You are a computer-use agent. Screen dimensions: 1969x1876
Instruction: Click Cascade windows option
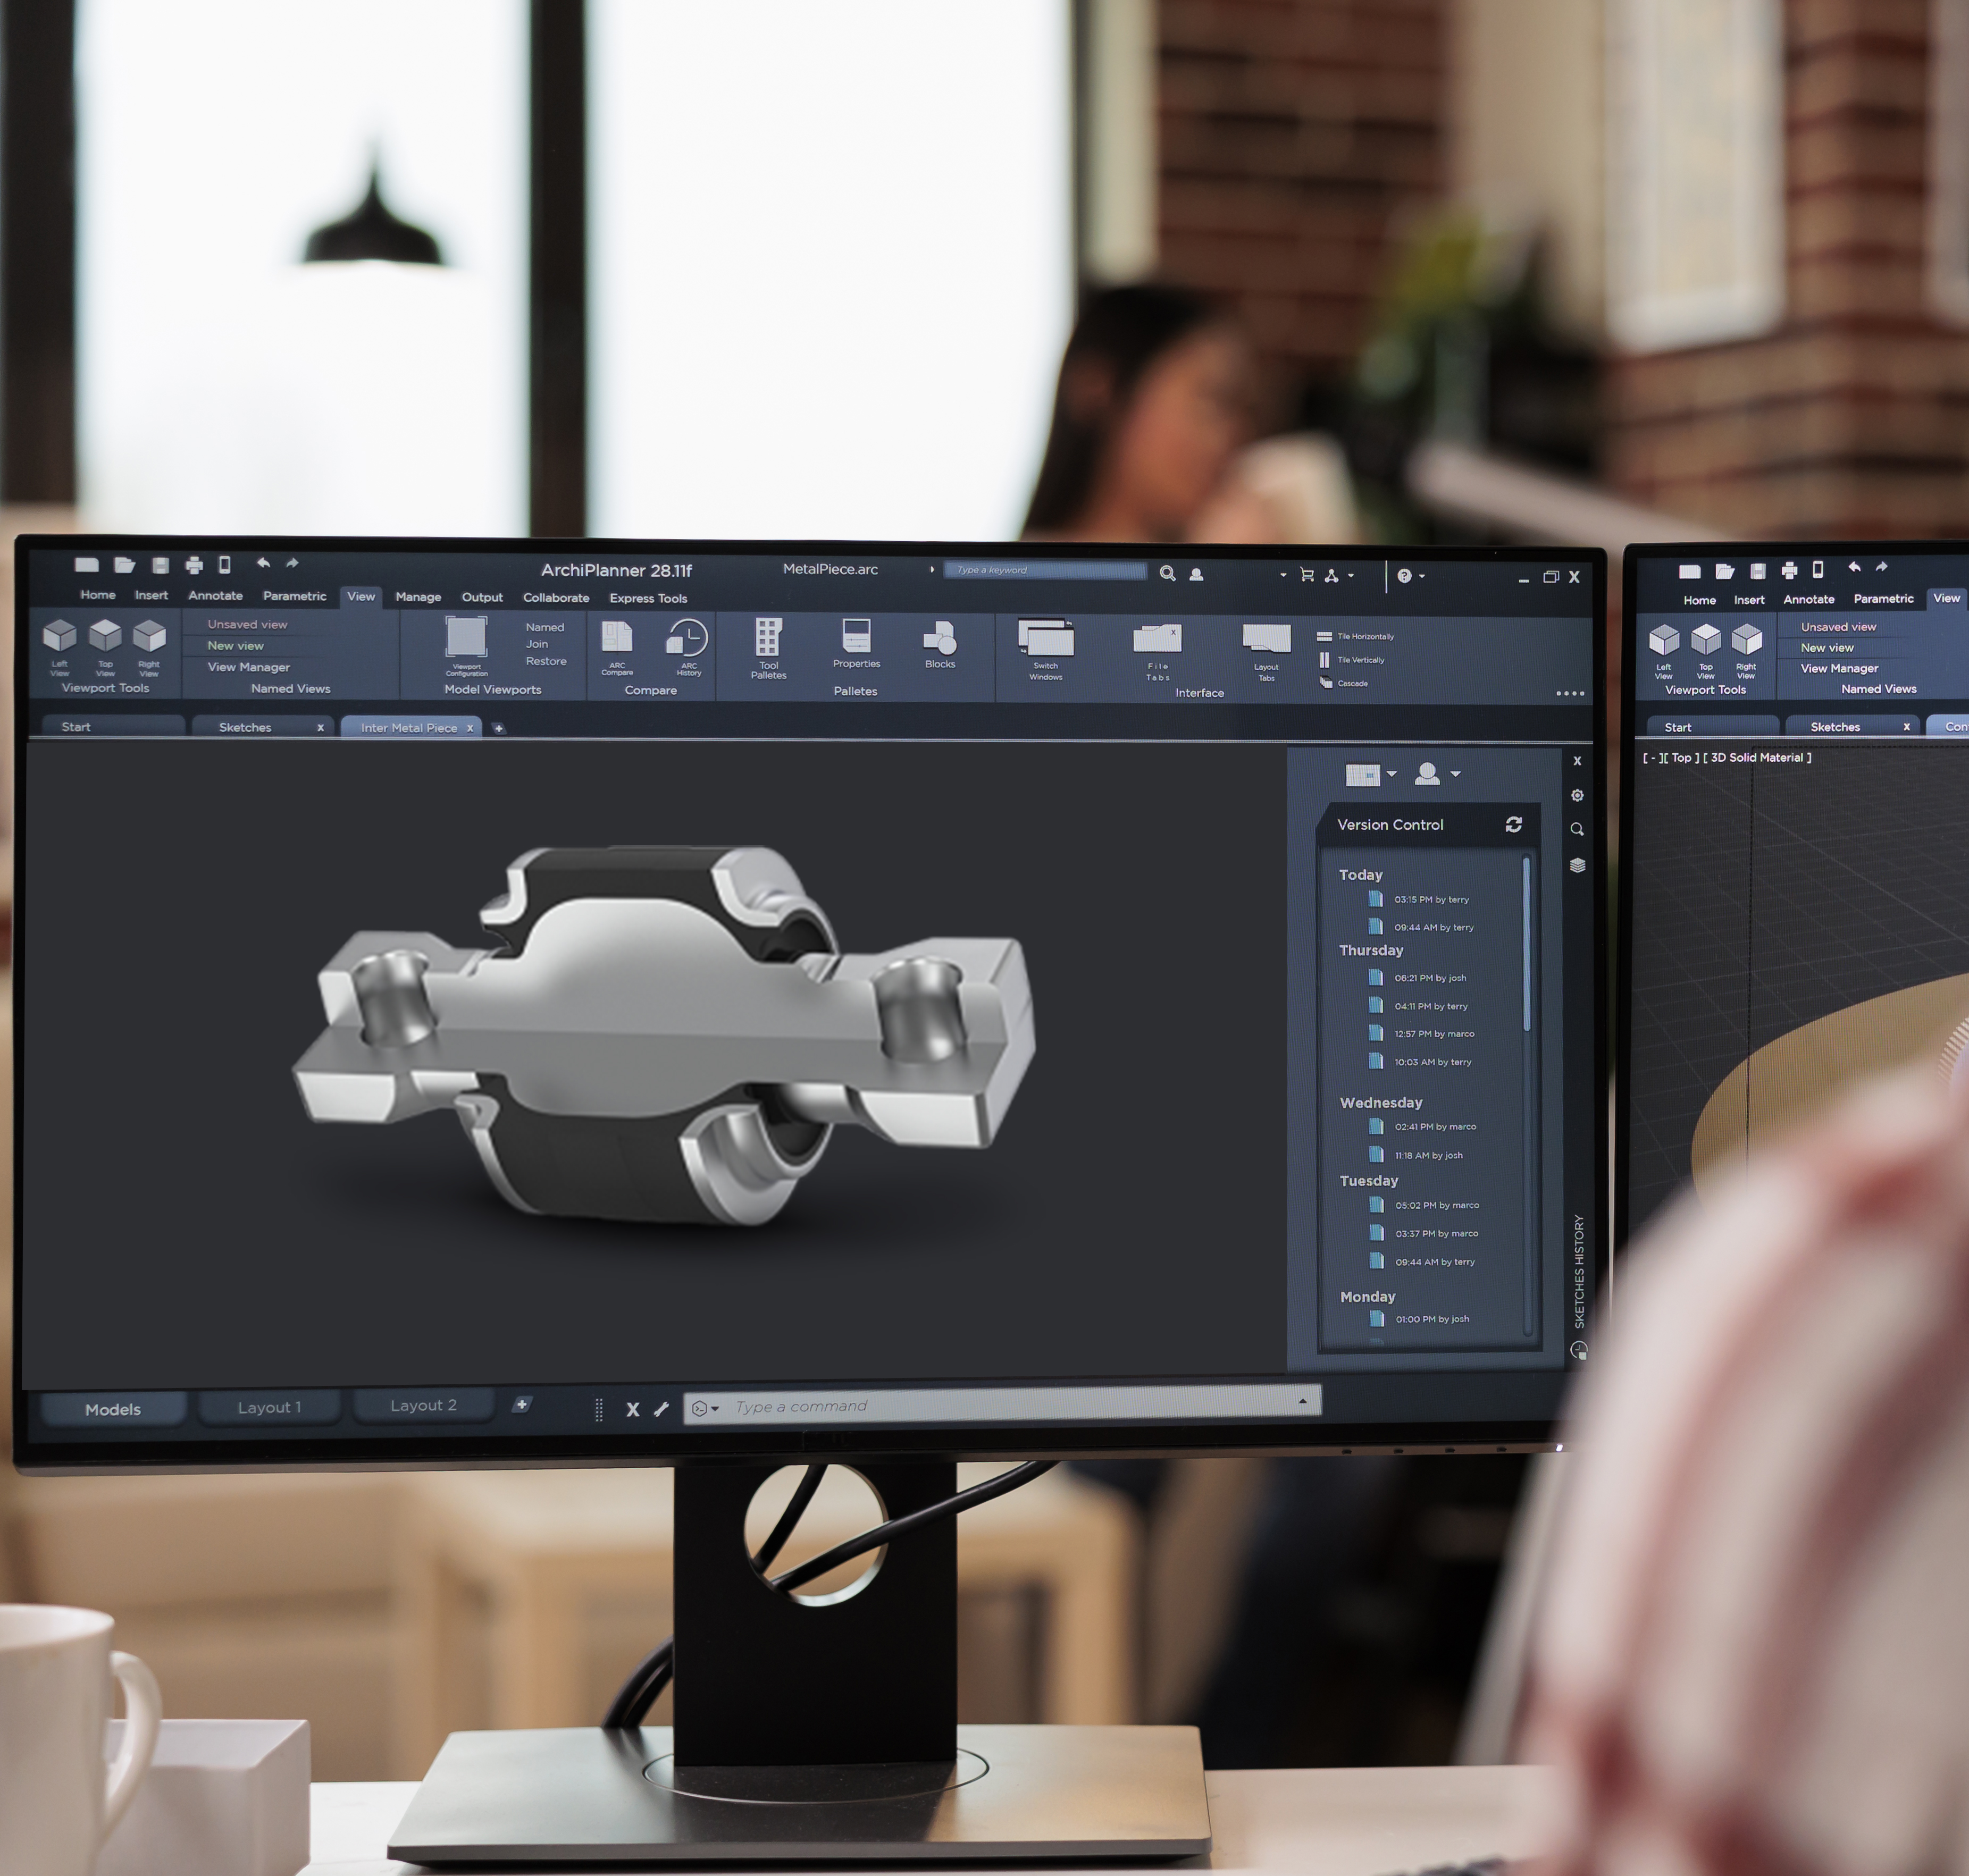pyautogui.click(x=1343, y=683)
